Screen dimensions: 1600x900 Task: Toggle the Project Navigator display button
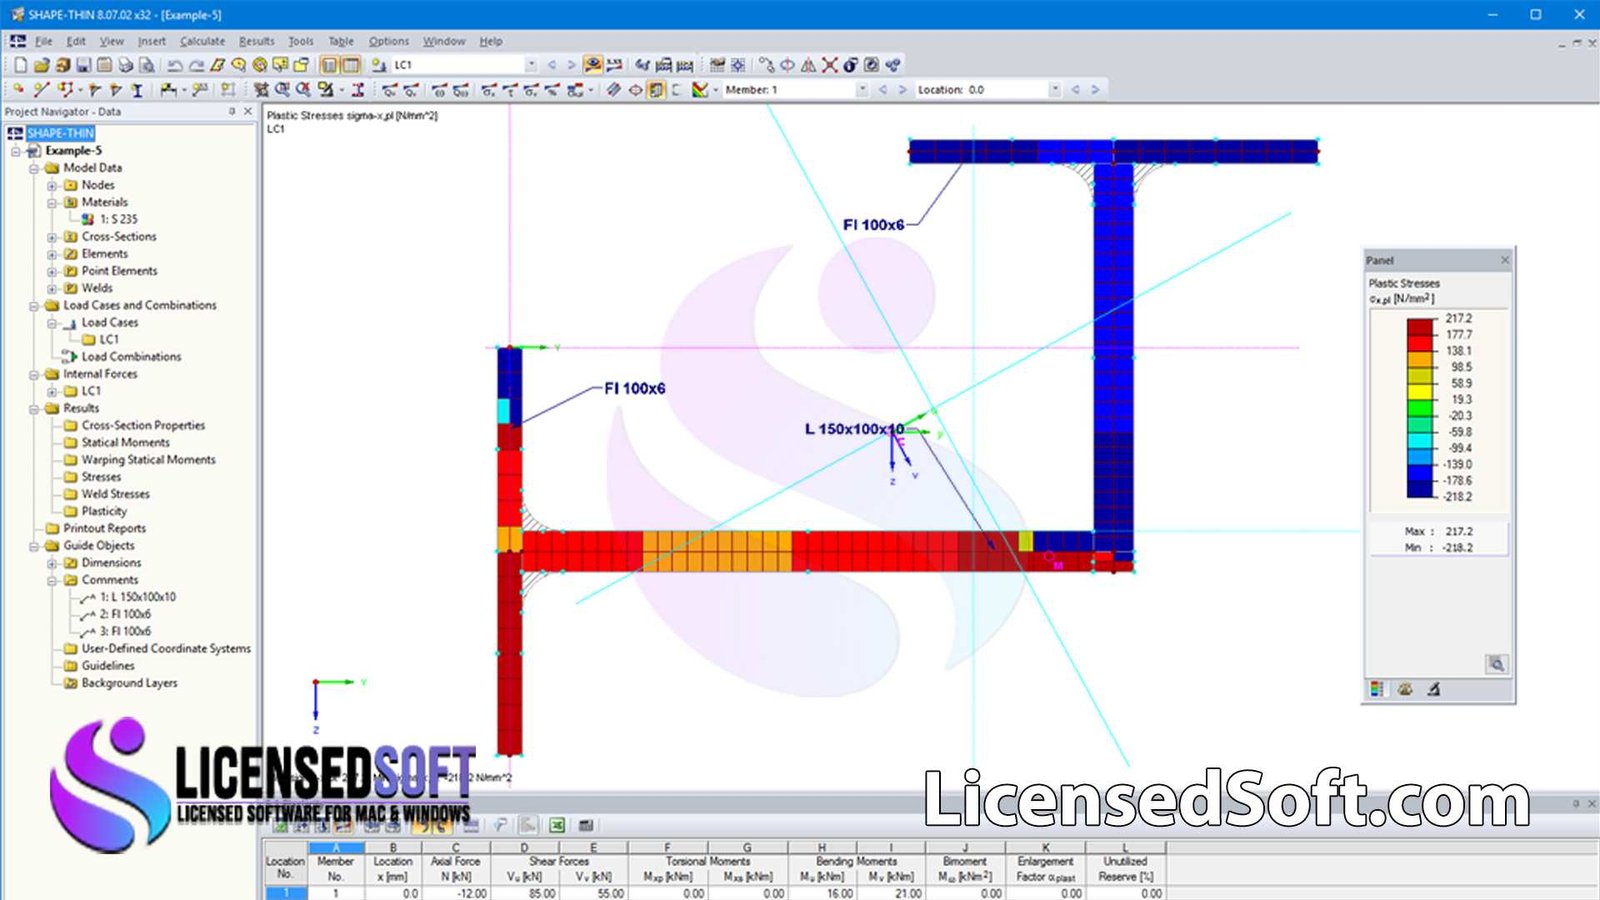pyautogui.click(x=329, y=65)
